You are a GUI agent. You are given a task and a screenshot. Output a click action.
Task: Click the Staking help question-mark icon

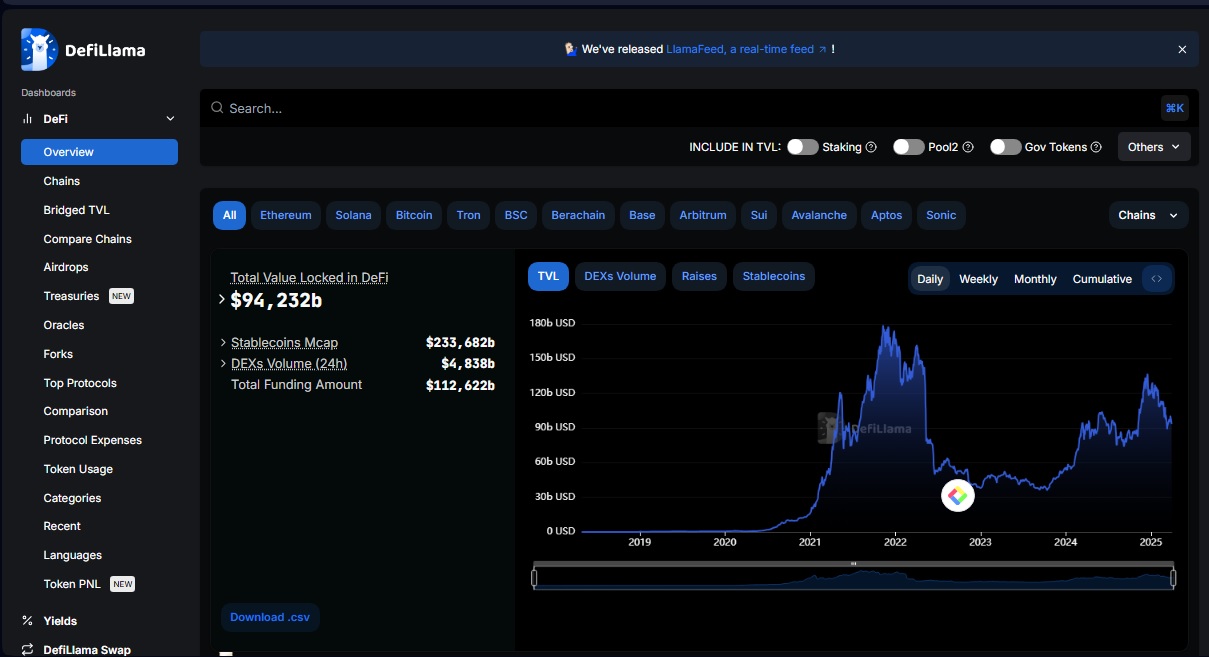(871, 147)
